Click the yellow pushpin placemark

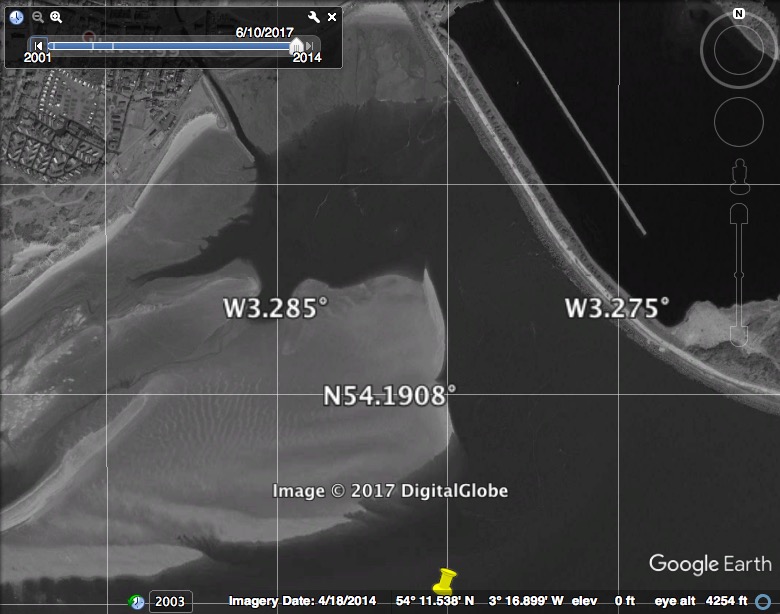(x=443, y=582)
